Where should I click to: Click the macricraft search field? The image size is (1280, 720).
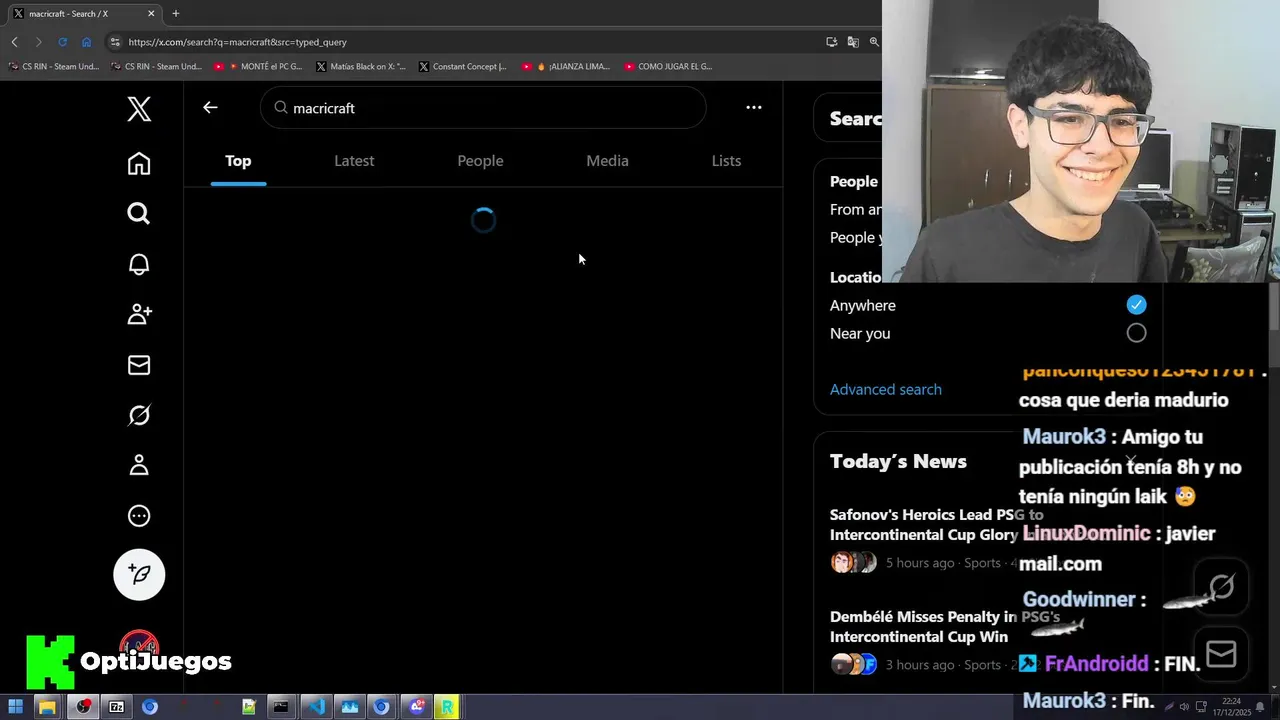click(483, 107)
